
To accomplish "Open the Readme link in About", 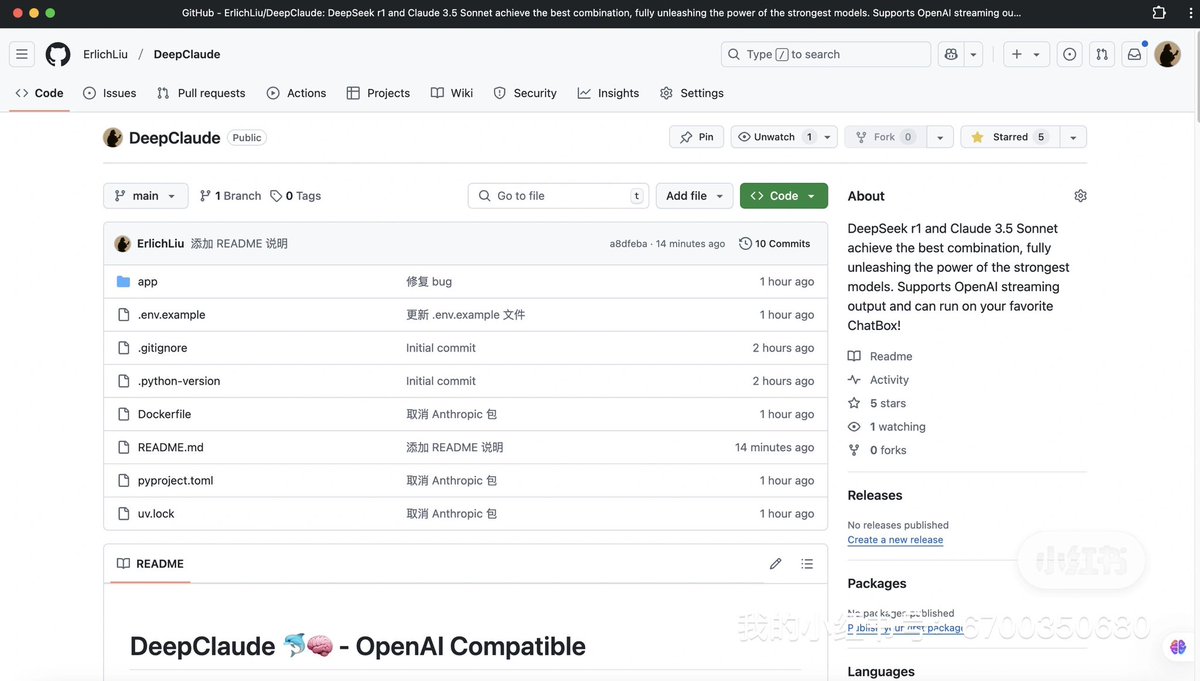I will coord(880,356).
